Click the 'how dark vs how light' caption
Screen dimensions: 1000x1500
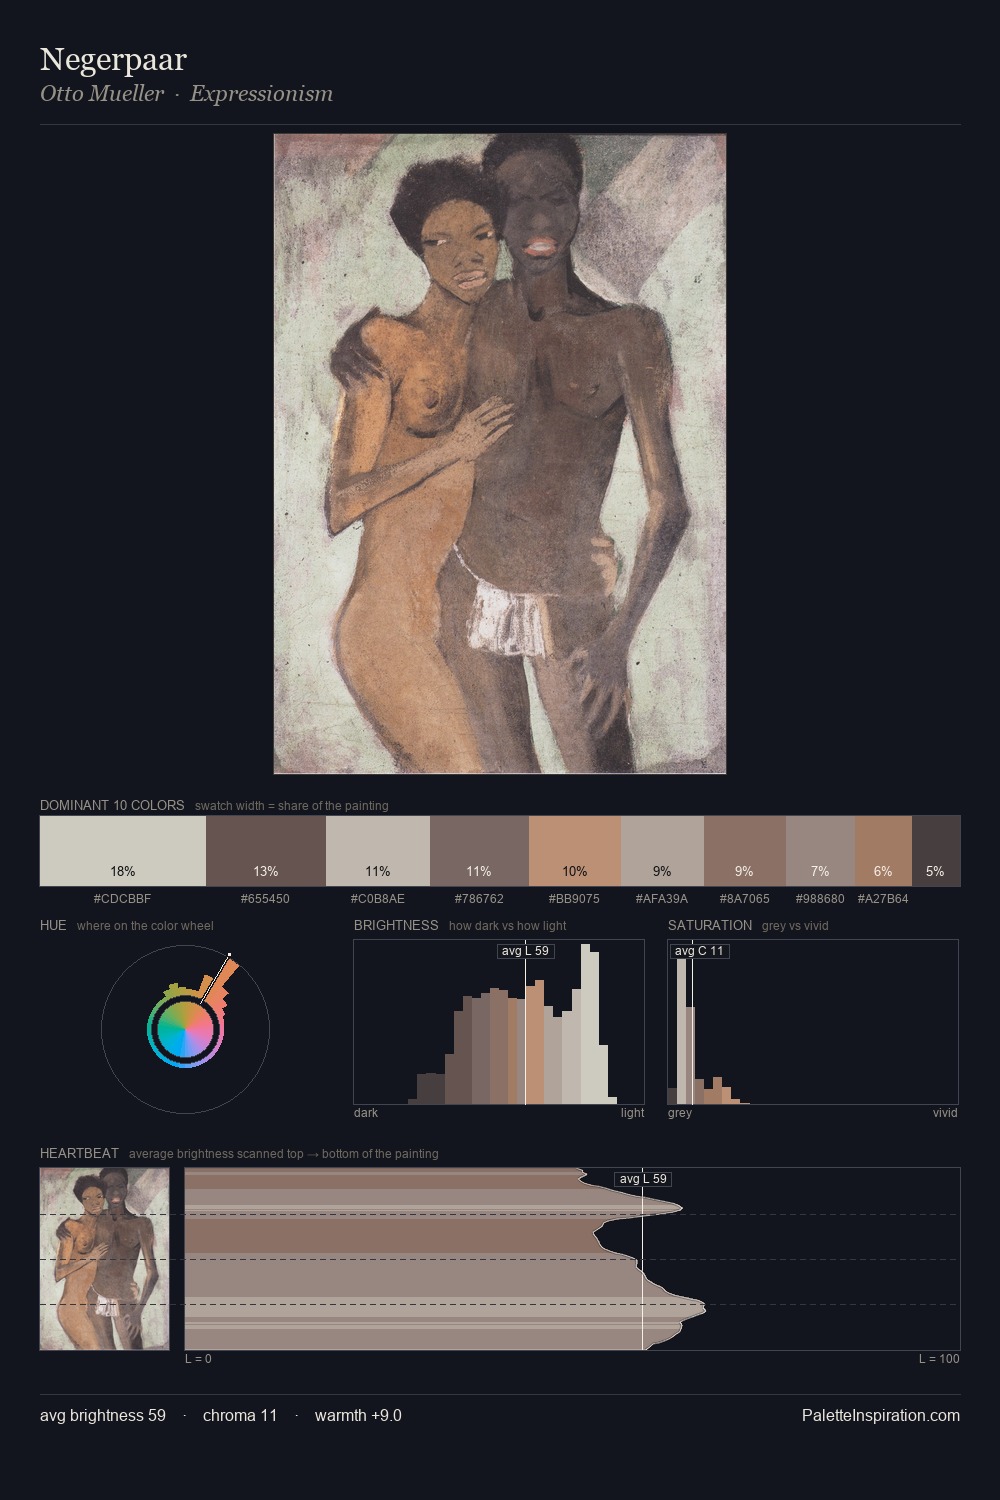click(508, 926)
